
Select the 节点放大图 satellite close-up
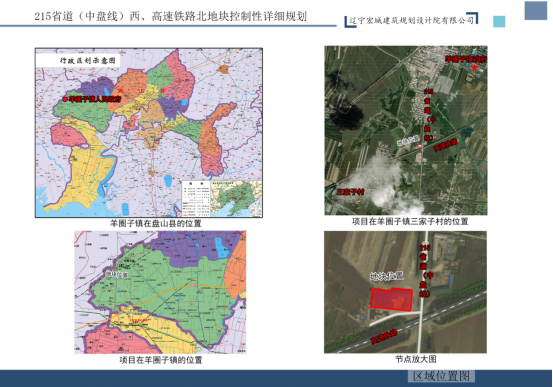point(405,292)
